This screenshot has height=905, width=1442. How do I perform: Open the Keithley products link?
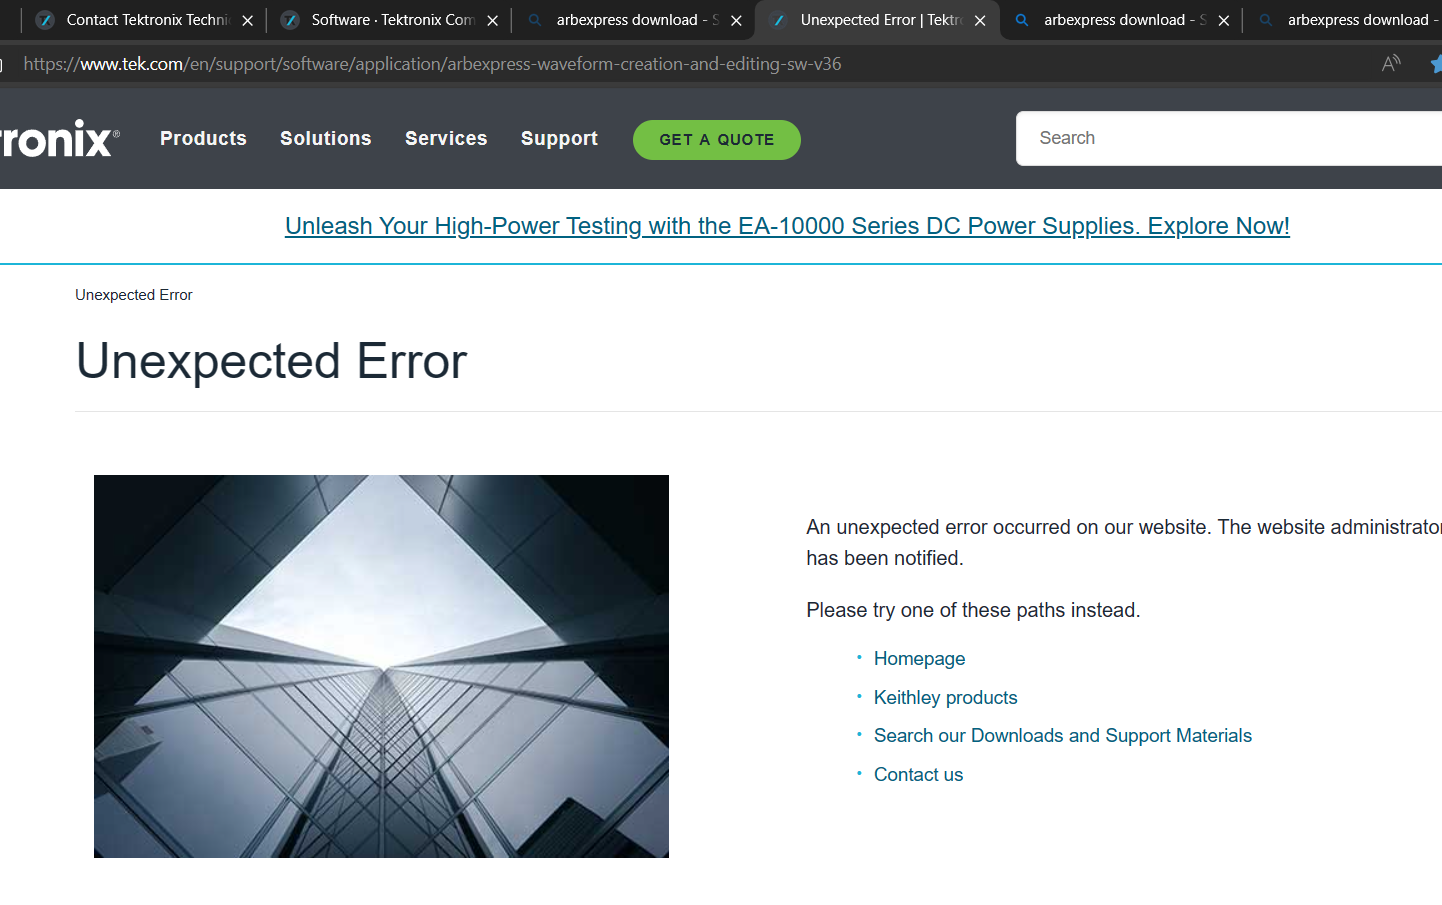pos(945,698)
